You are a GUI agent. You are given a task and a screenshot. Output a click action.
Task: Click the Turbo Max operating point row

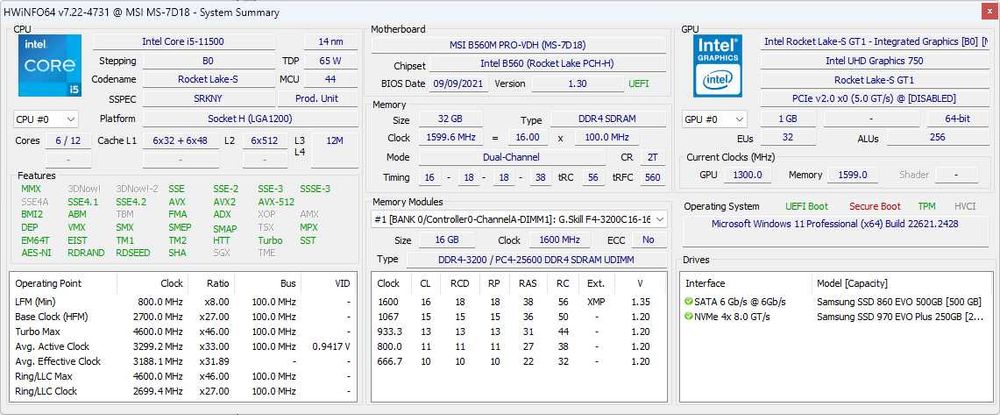184,331
